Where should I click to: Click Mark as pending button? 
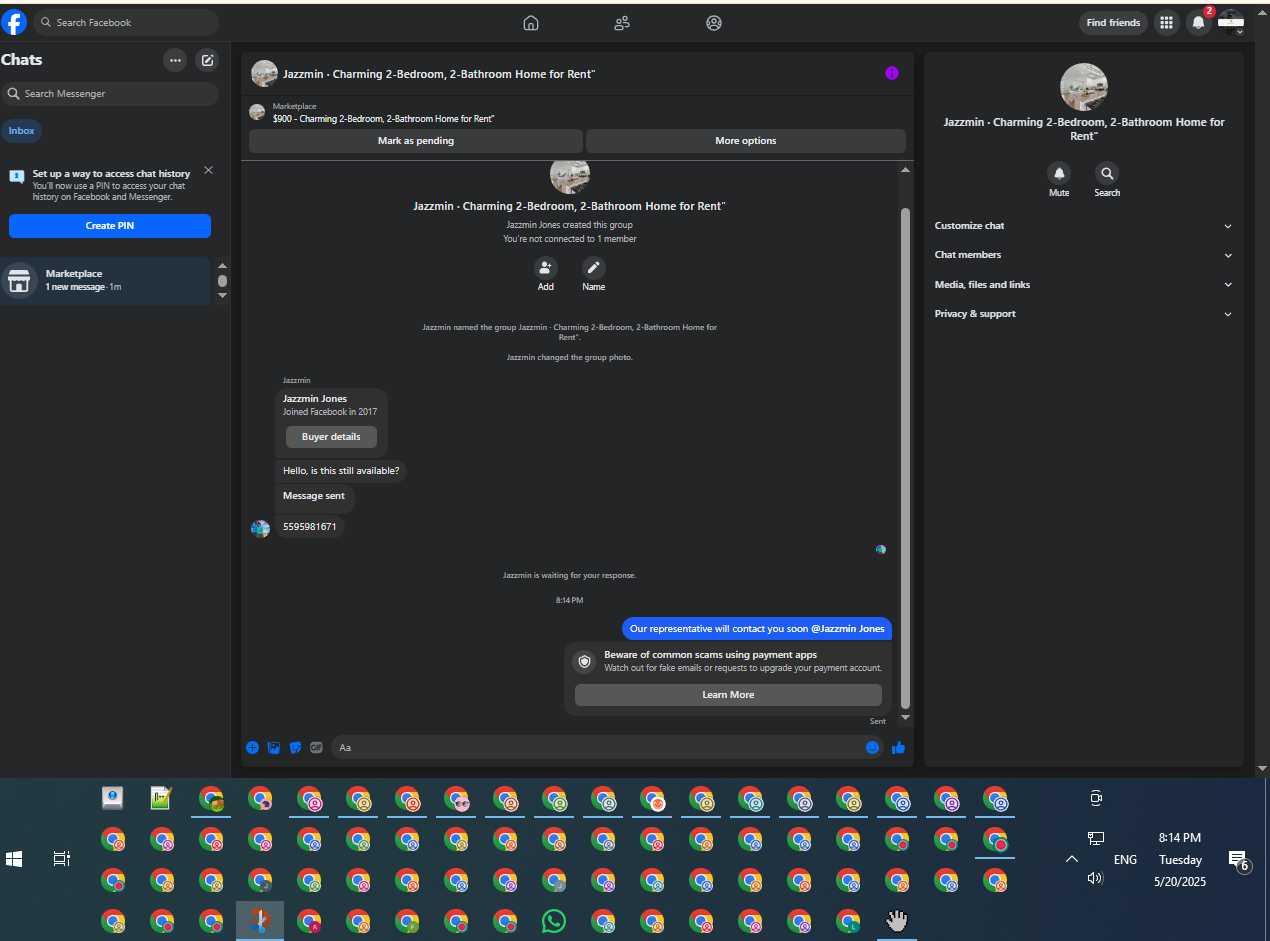click(x=416, y=141)
